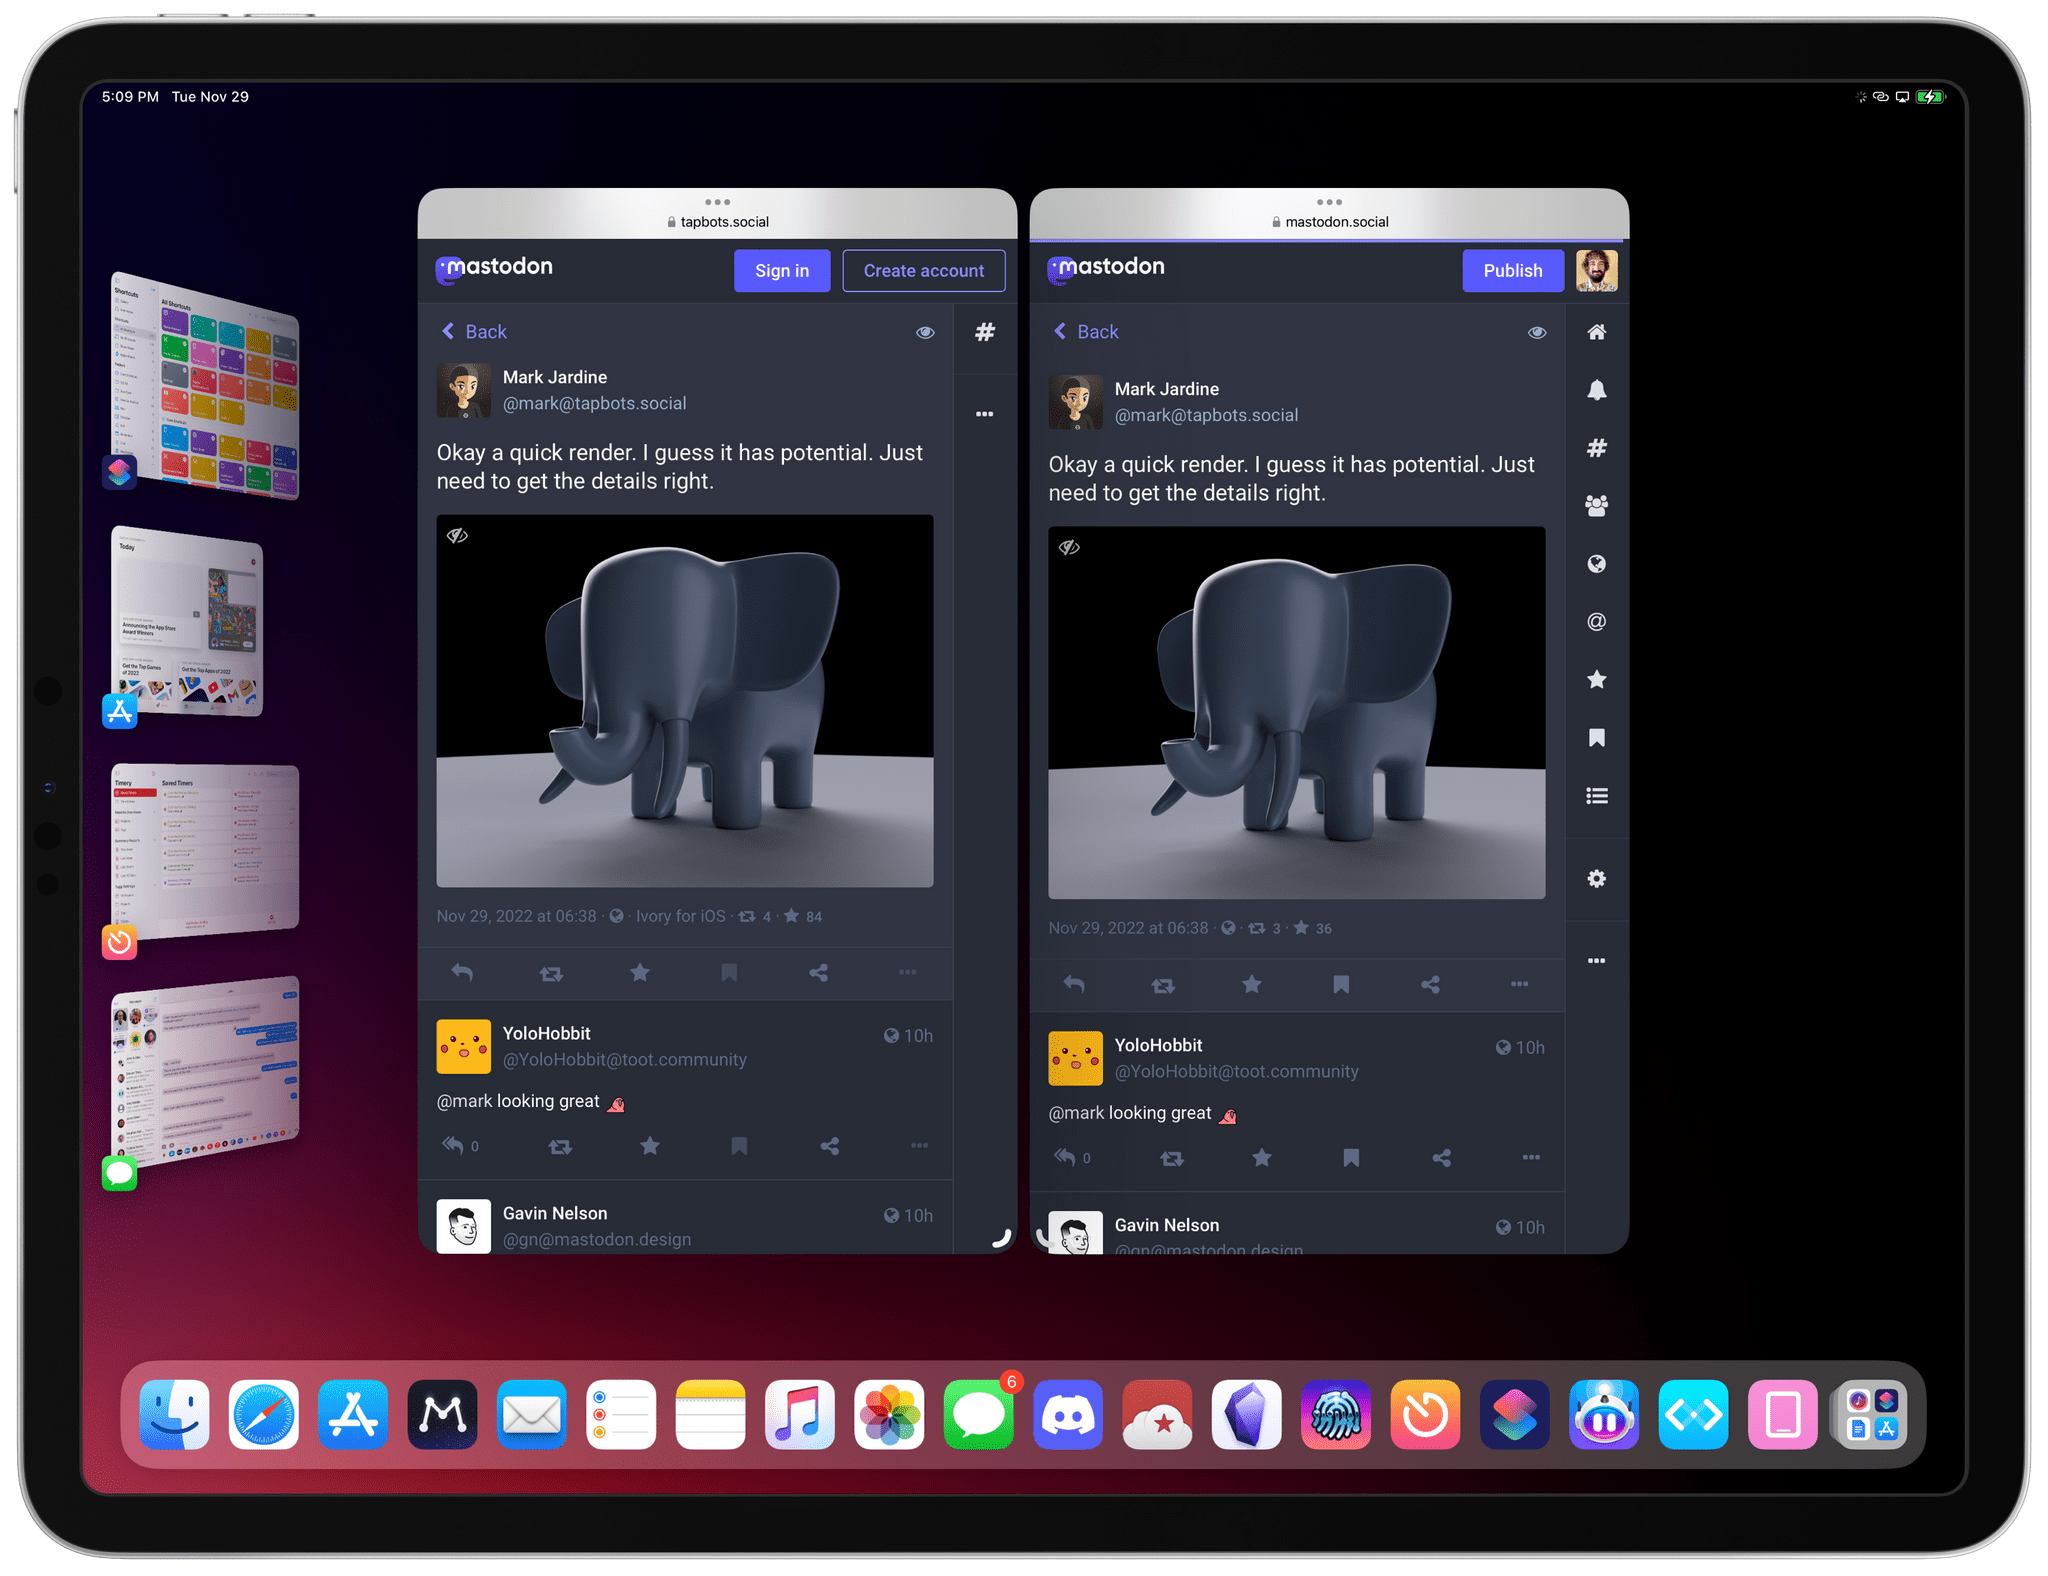2048x1576 pixels.
Task: Open profile avatar next to Publish
Action: point(1597,271)
